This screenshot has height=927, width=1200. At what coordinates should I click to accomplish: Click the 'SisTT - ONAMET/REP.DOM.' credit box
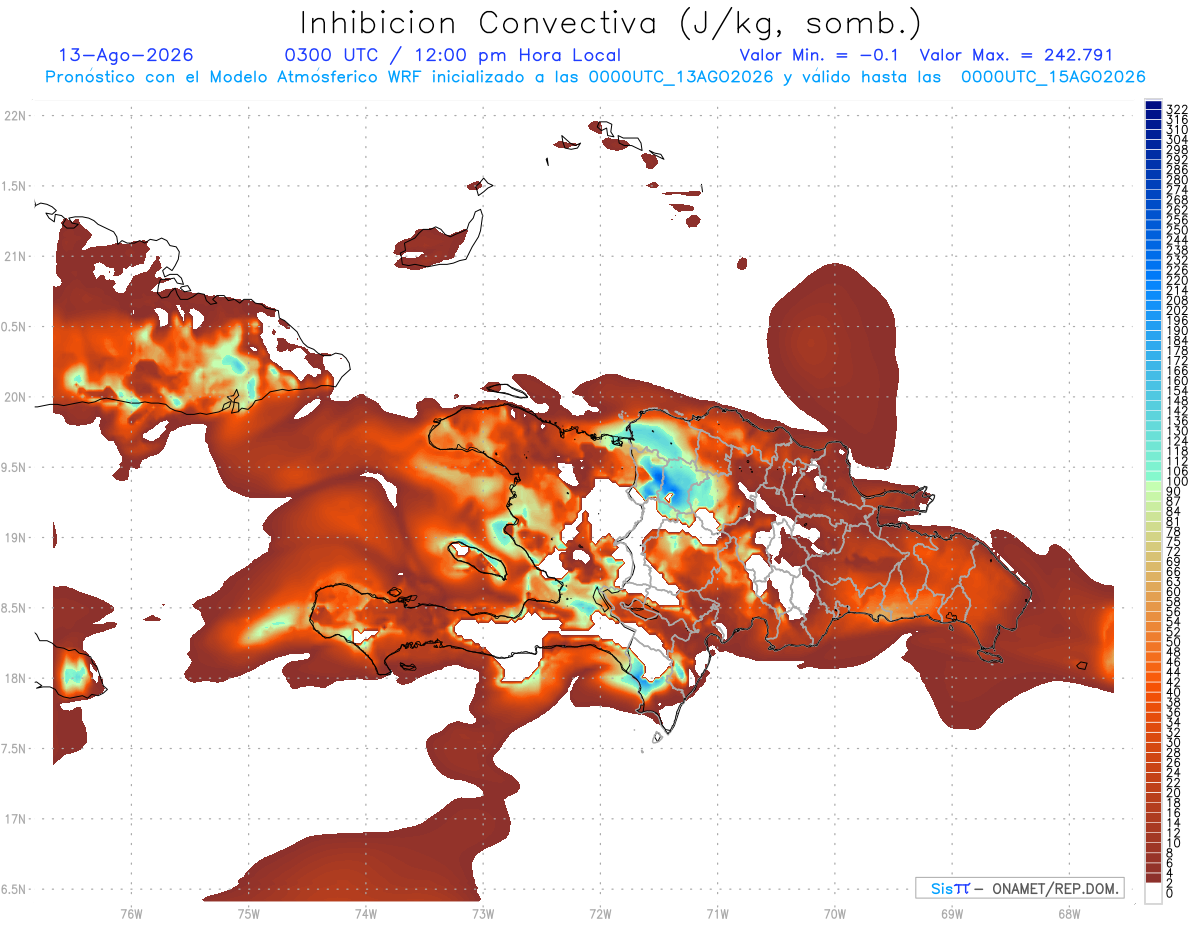pyautogui.click(x=1019, y=888)
